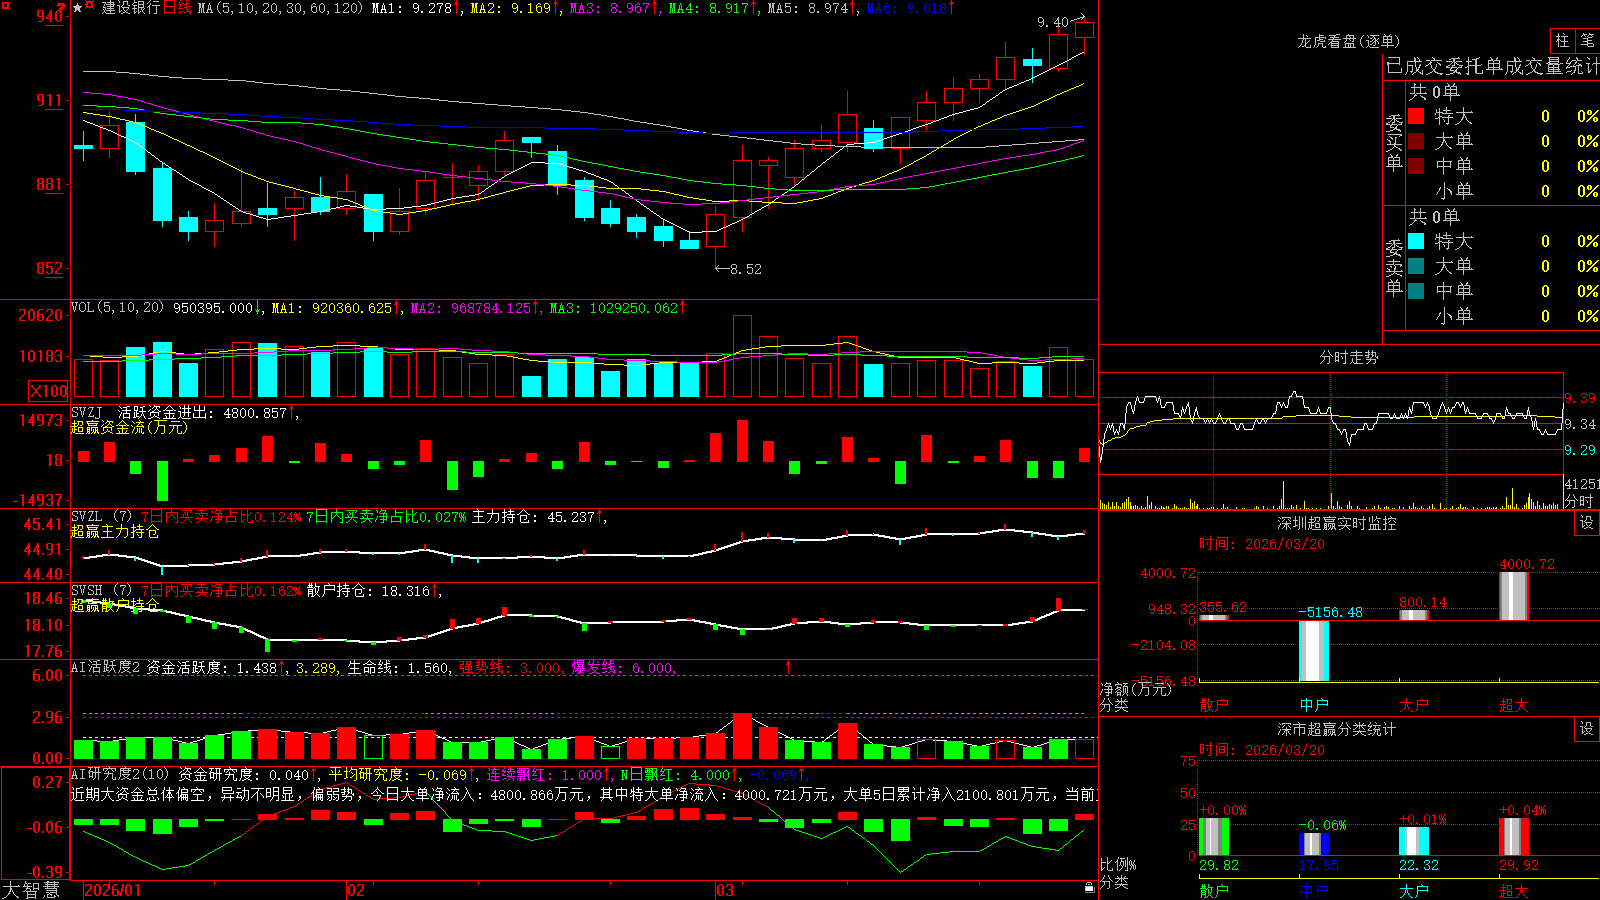Screen dimensions: 1600x900
Task: Click the 中户 17.95 bar in 分类统计
Action: [x=1314, y=844]
